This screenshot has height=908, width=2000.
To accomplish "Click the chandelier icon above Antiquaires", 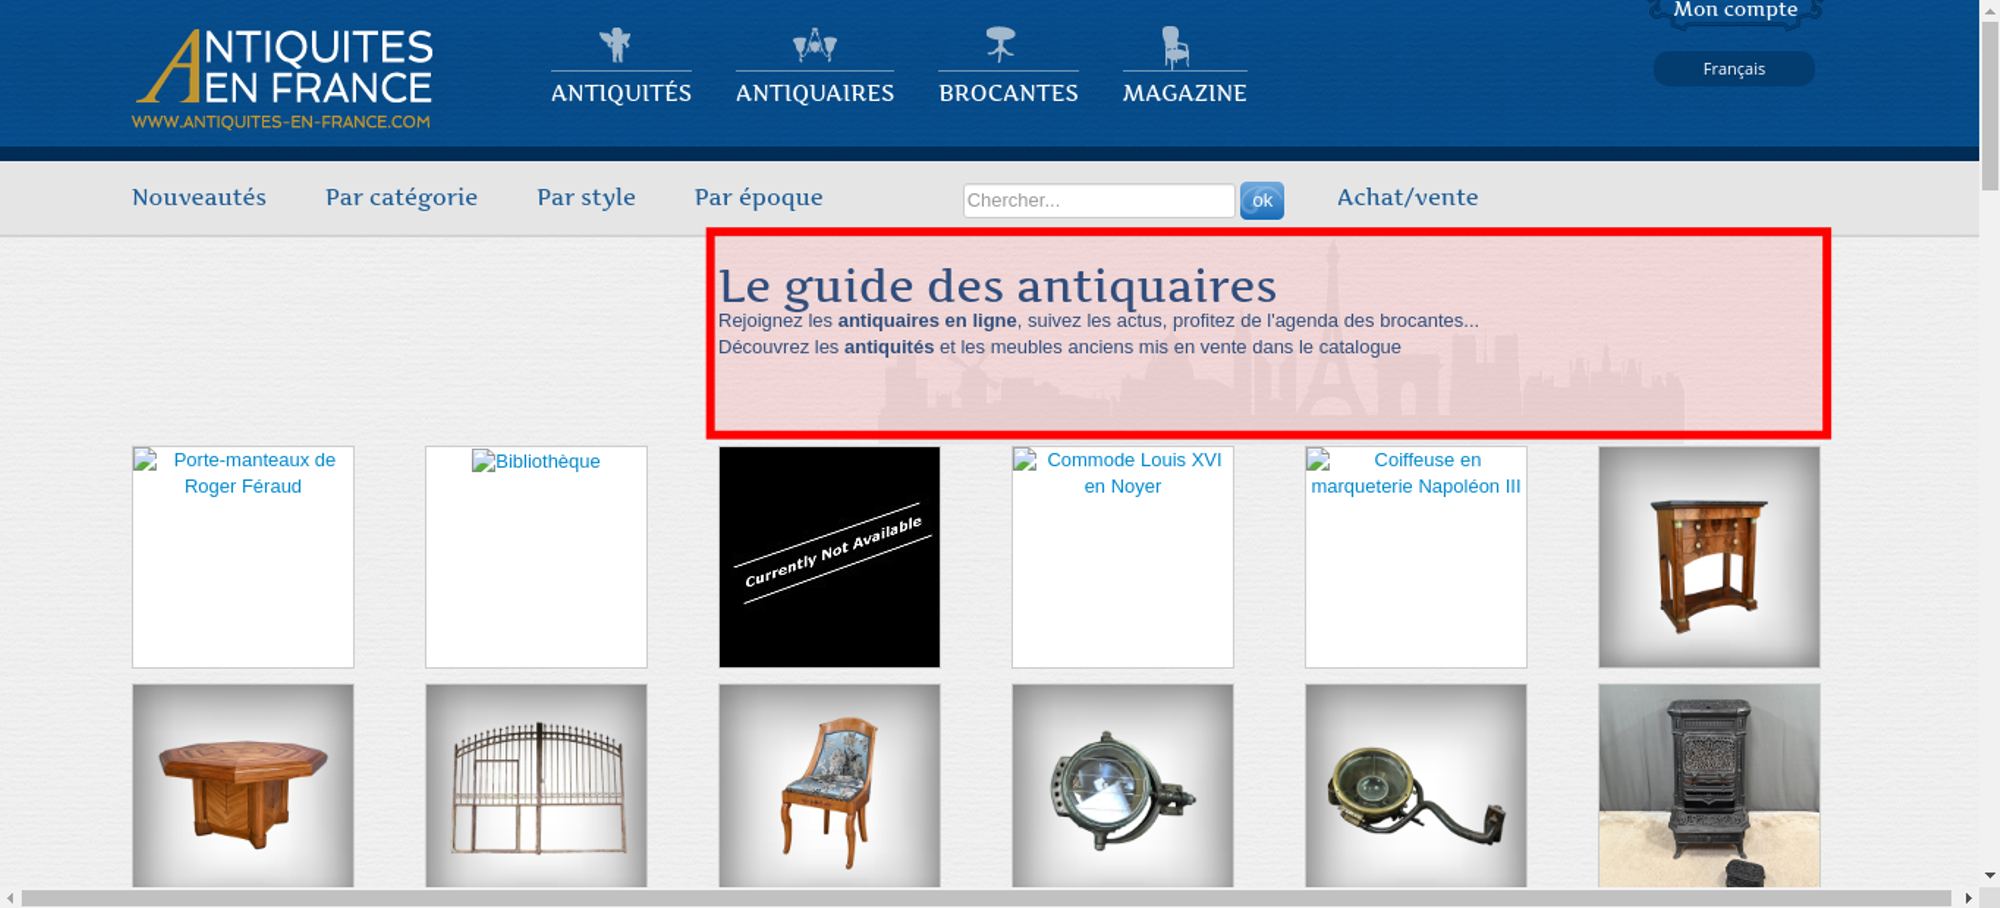I will tap(814, 45).
